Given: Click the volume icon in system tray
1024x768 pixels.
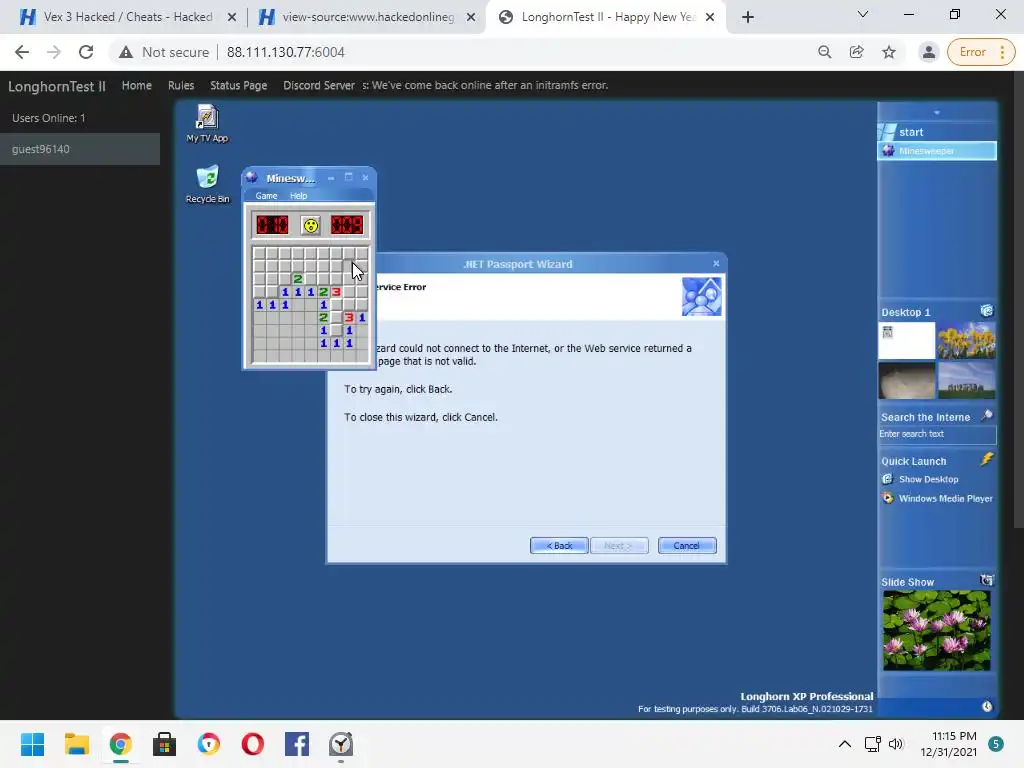Looking at the screenshot, I should coord(896,744).
